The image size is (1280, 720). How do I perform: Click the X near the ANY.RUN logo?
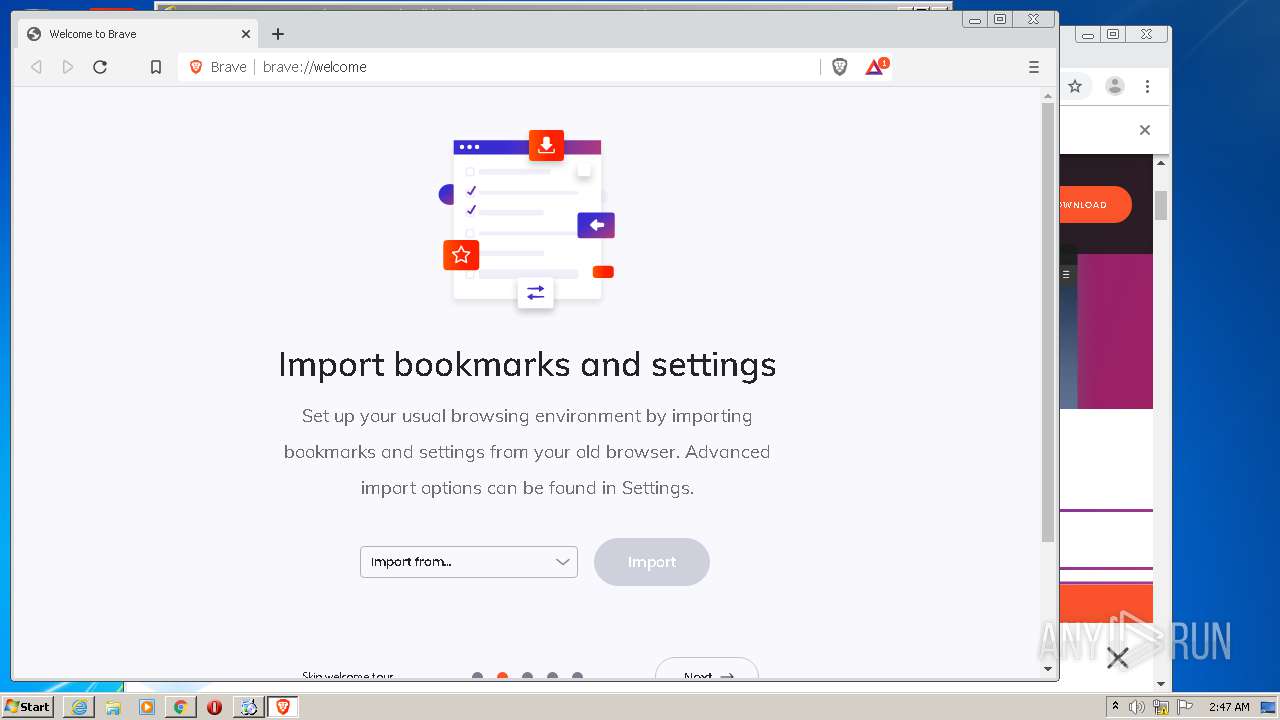point(1118,657)
